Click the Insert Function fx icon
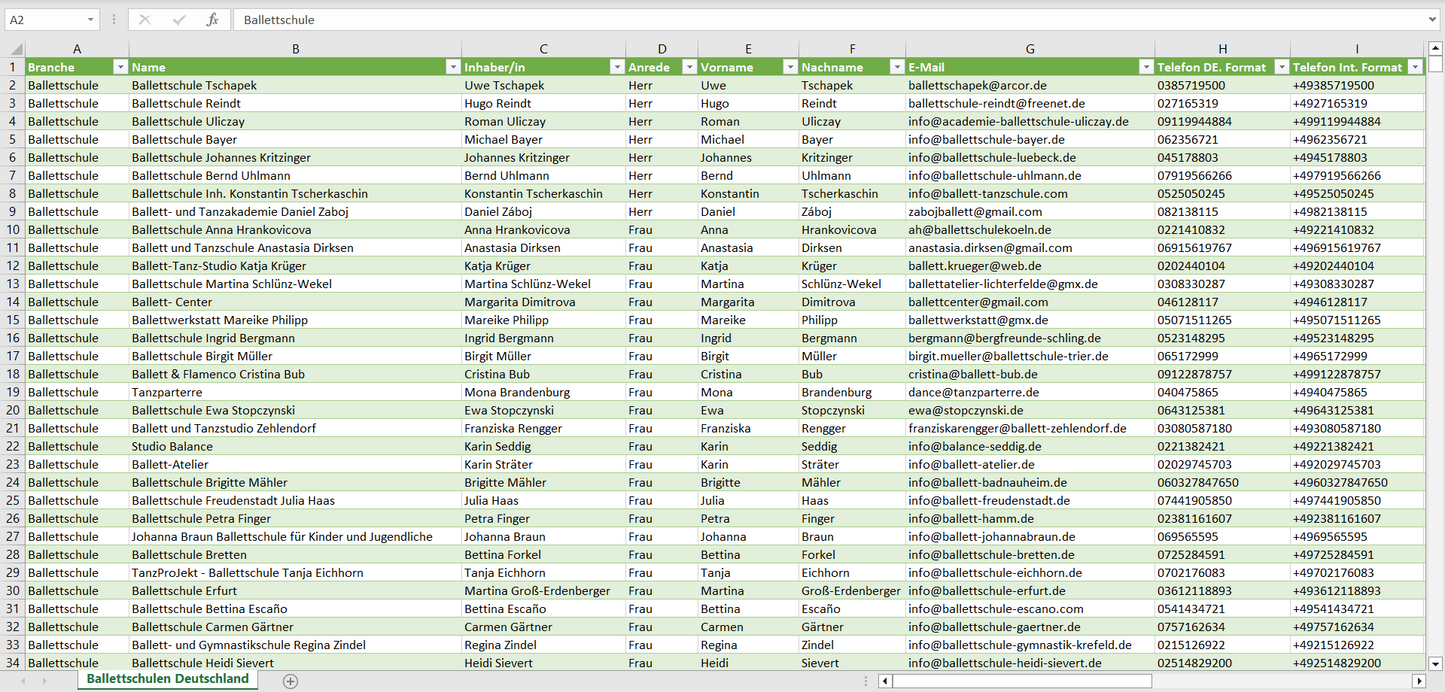The height and width of the screenshot is (692, 1445). click(212, 20)
